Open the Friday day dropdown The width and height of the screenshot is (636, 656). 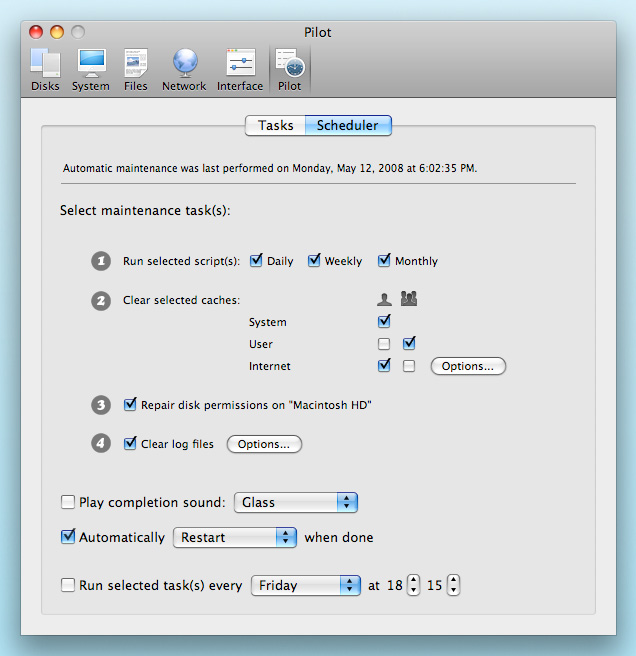(x=306, y=585)
